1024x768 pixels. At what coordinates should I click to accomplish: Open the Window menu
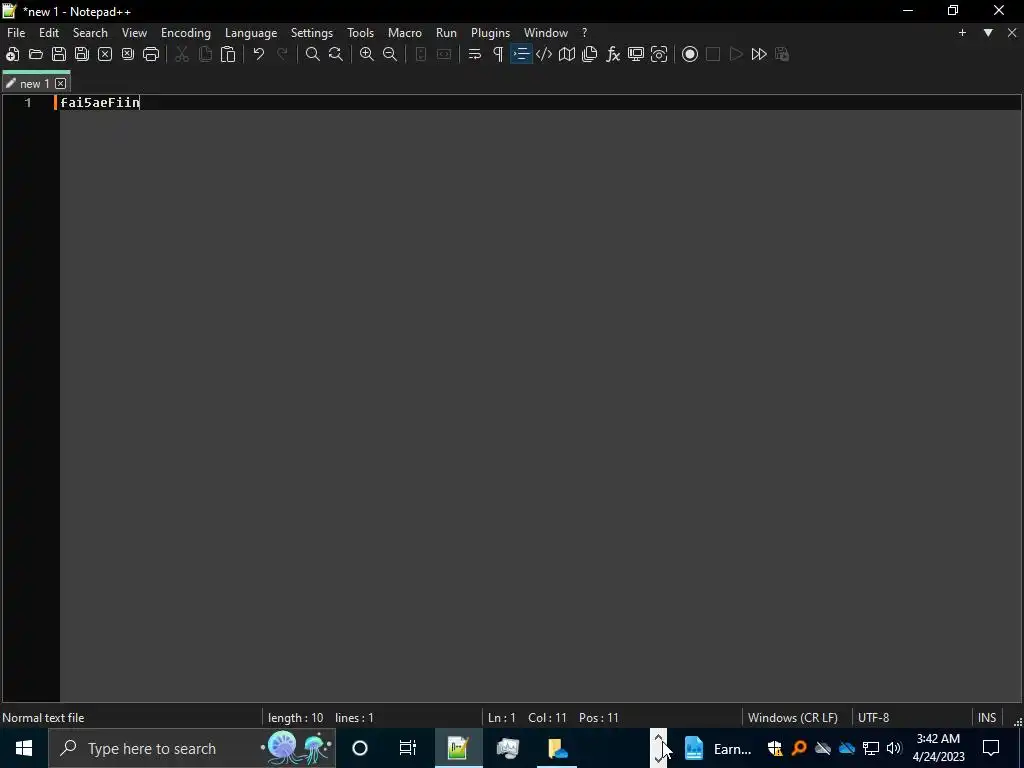click(546, 33)
